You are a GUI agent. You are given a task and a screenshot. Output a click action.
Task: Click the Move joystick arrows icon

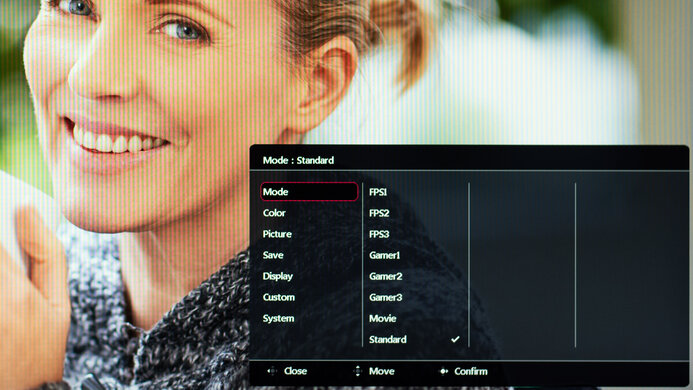[x=358, y=371]
